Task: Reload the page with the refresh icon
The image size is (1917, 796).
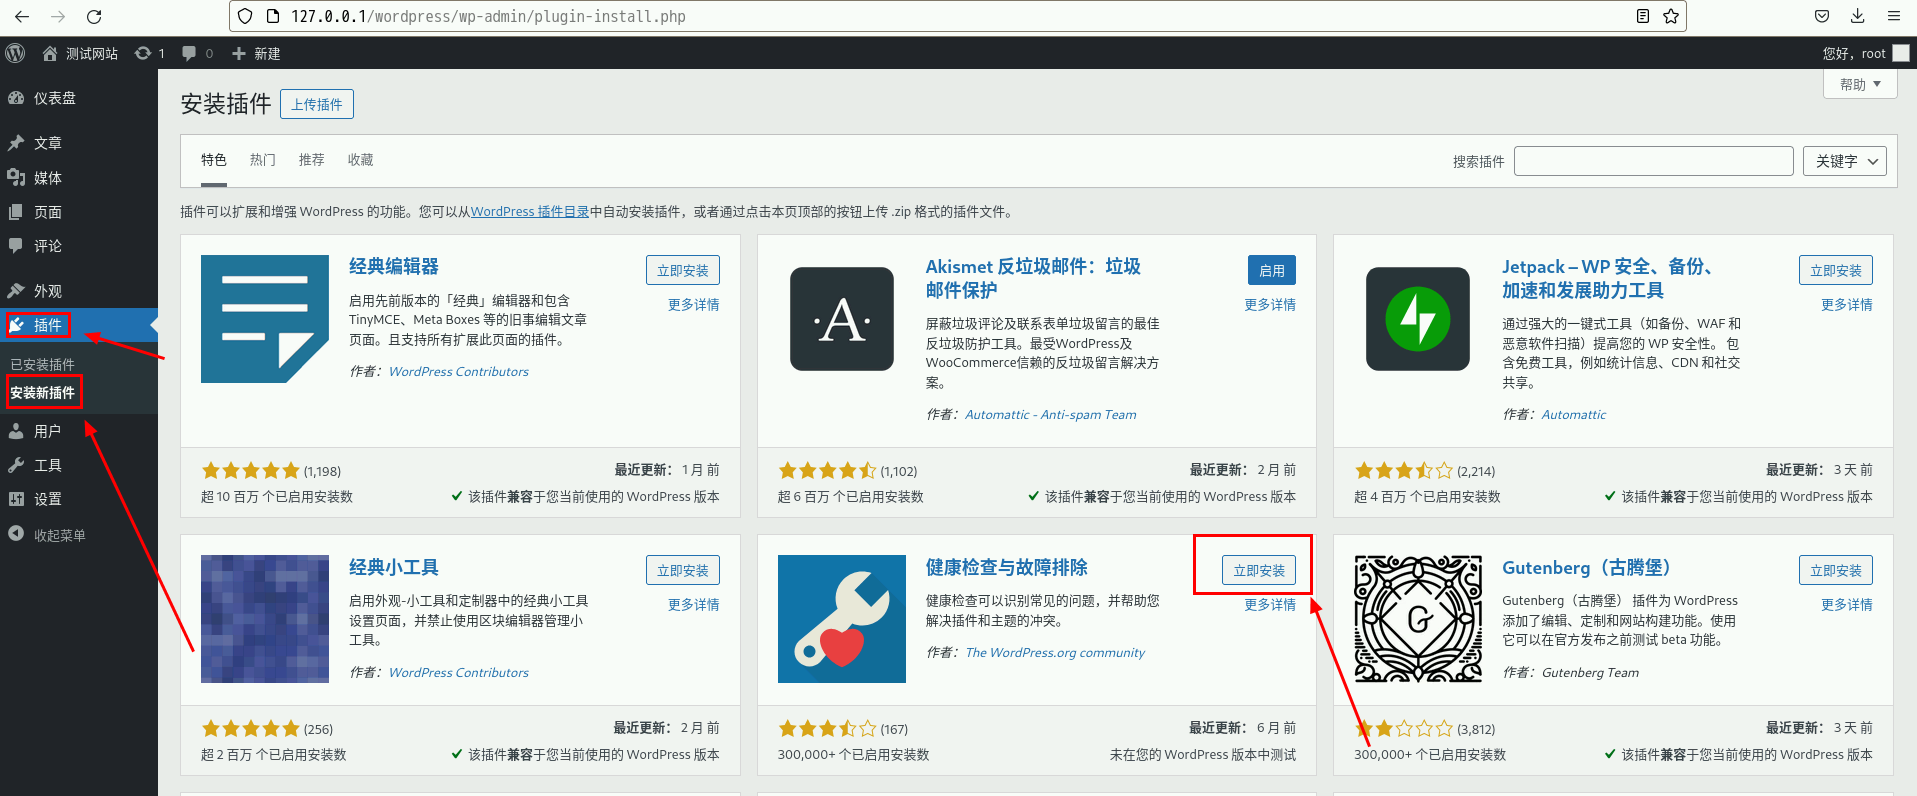Action: 94,16
